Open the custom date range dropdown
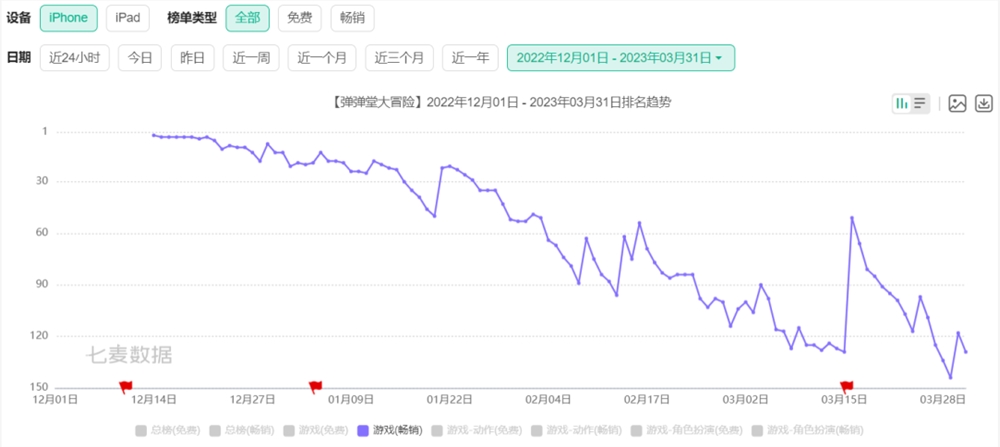The width and height of the screenshot is (1000, 447). click(x=621, y=58)
